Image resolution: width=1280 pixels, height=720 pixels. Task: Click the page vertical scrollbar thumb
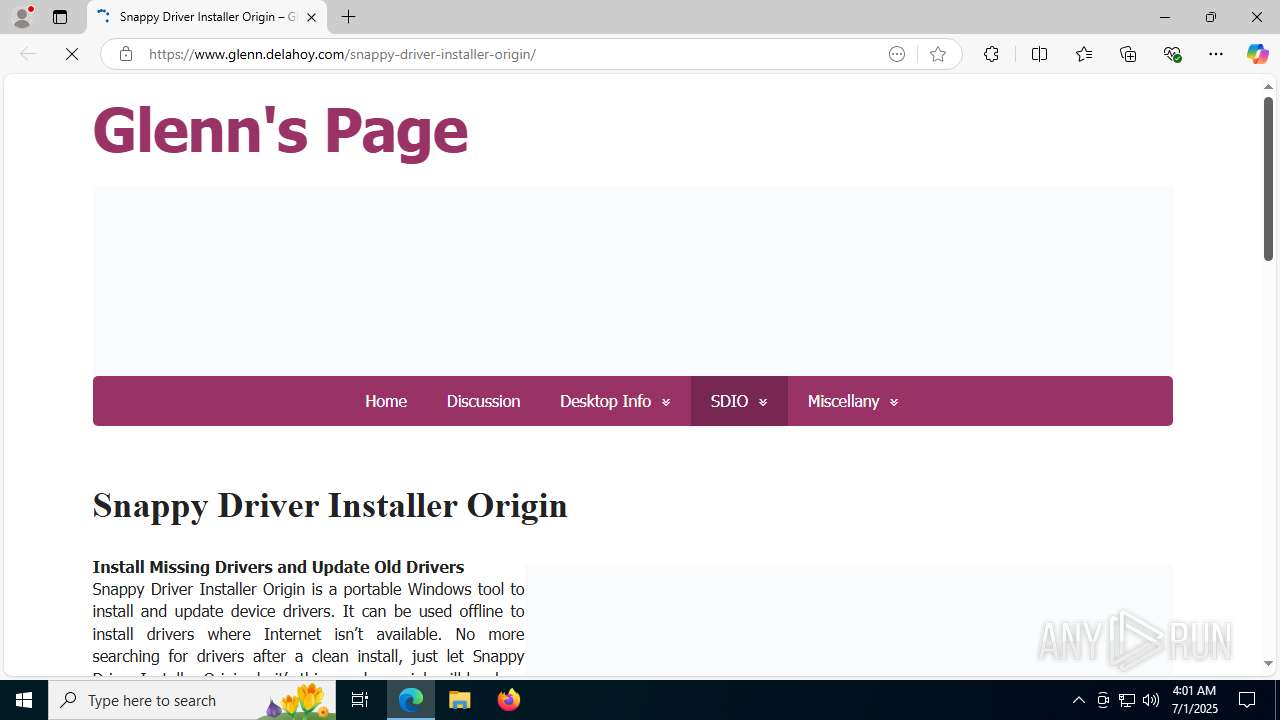(1268, 179)
